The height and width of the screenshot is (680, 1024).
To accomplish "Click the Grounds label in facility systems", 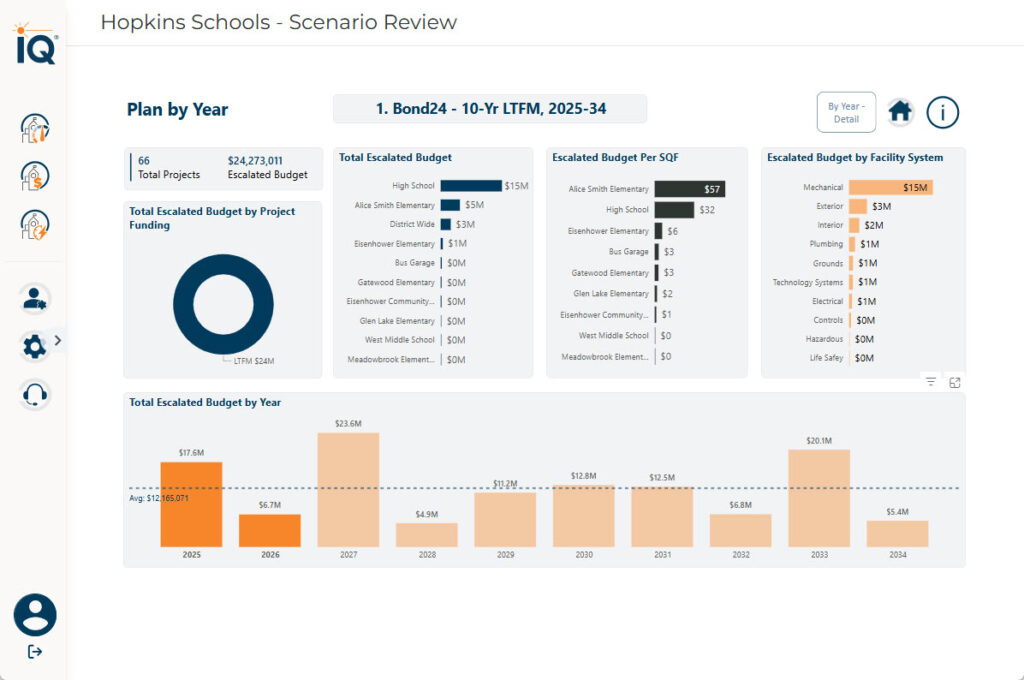I will (x=828, y=263).
